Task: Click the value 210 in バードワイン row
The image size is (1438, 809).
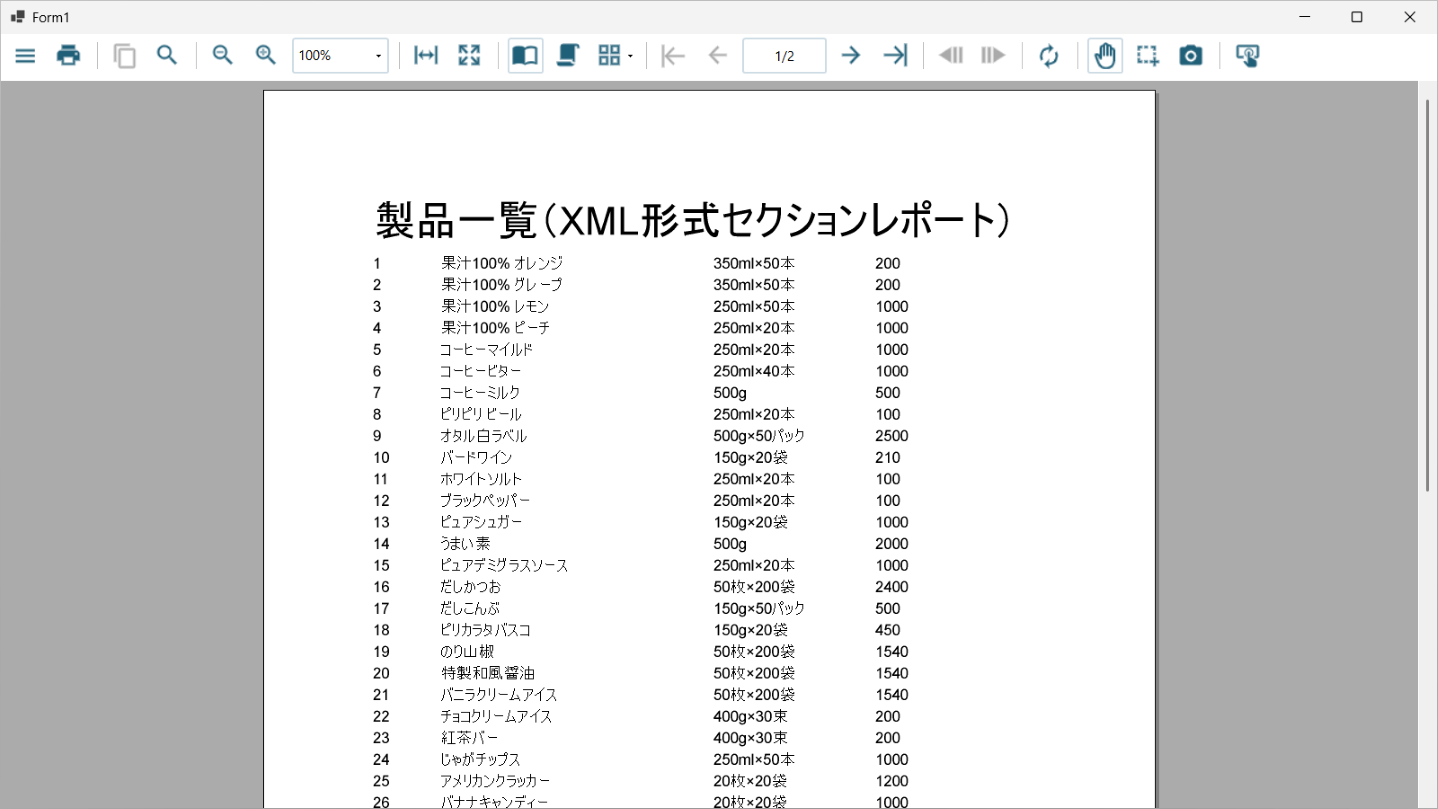Action: coord(888,458)
